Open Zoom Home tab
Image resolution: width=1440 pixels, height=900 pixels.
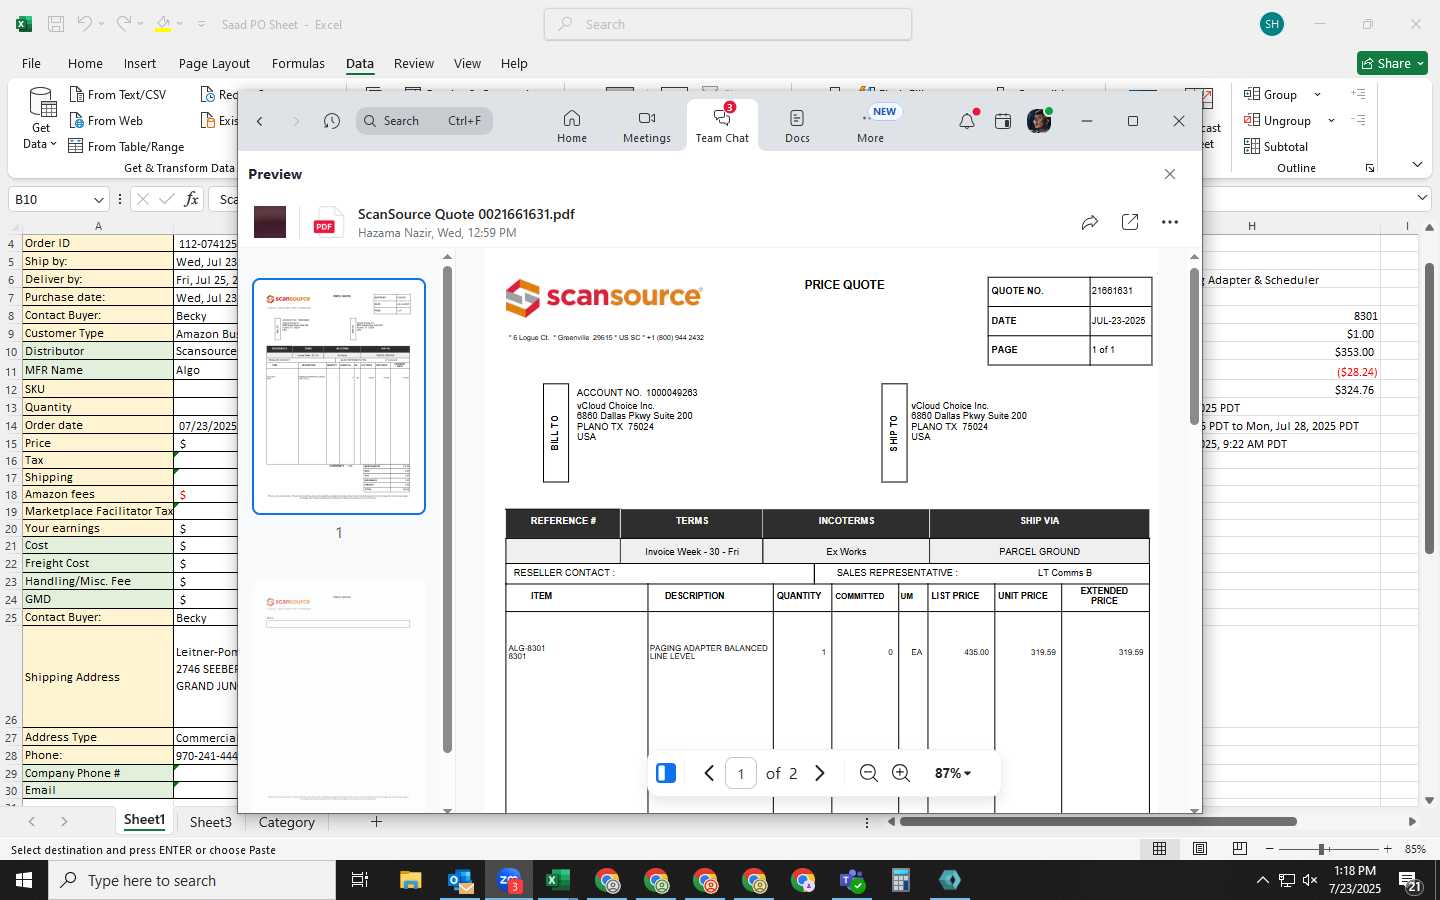point(572,126)
